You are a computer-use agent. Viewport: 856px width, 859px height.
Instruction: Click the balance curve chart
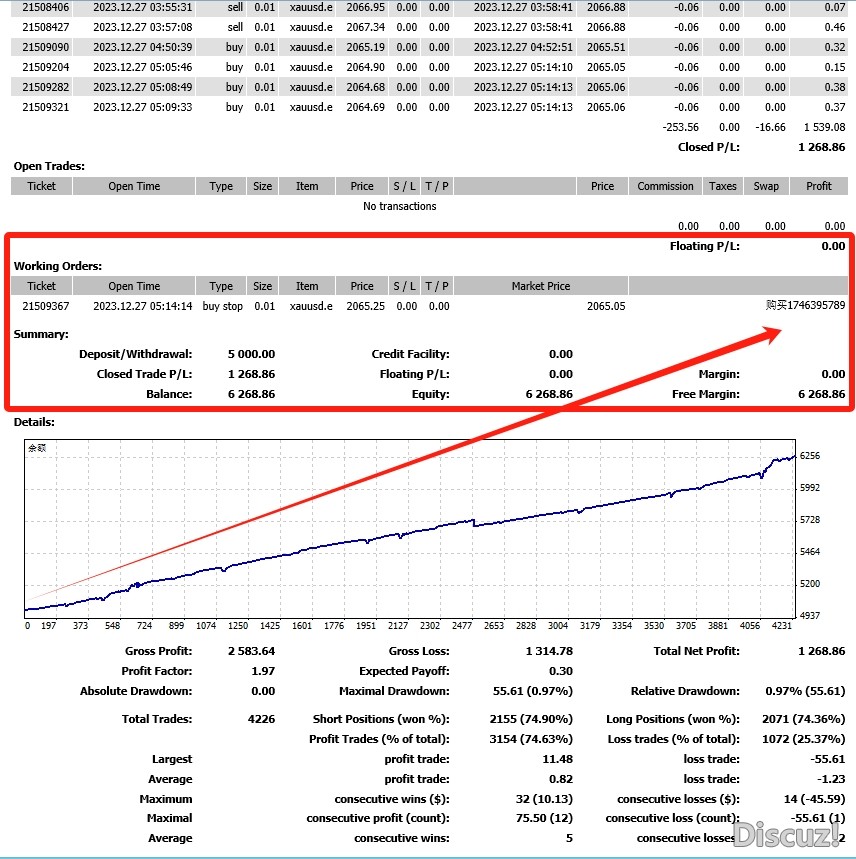click(x=410, y=528)
